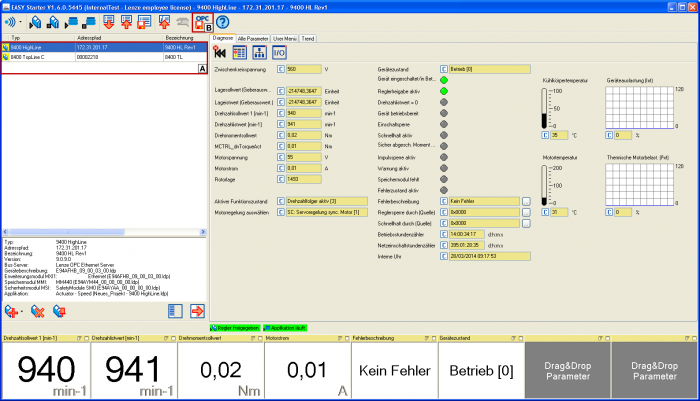Click the C button beside Drehzahlsollwert 1

click(280, 113)
